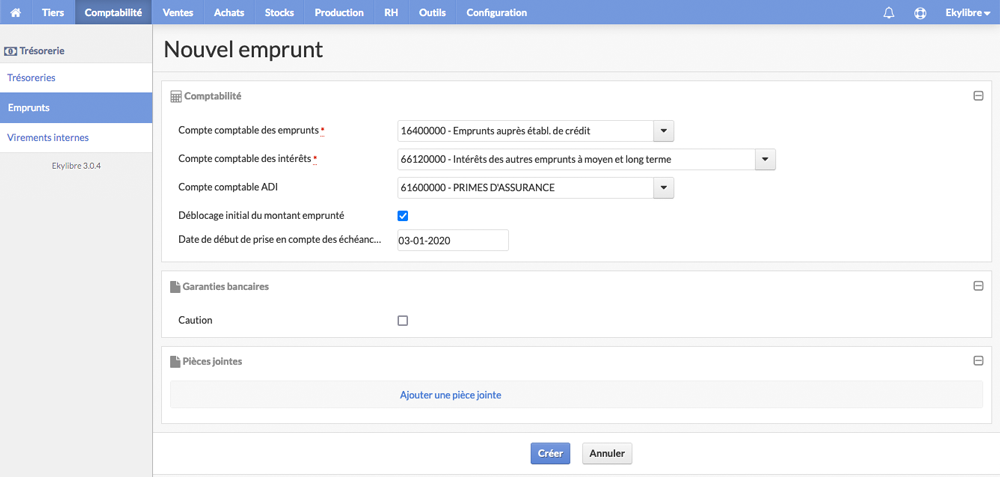
Task: Open the Production menu
Action: [339, 12]
